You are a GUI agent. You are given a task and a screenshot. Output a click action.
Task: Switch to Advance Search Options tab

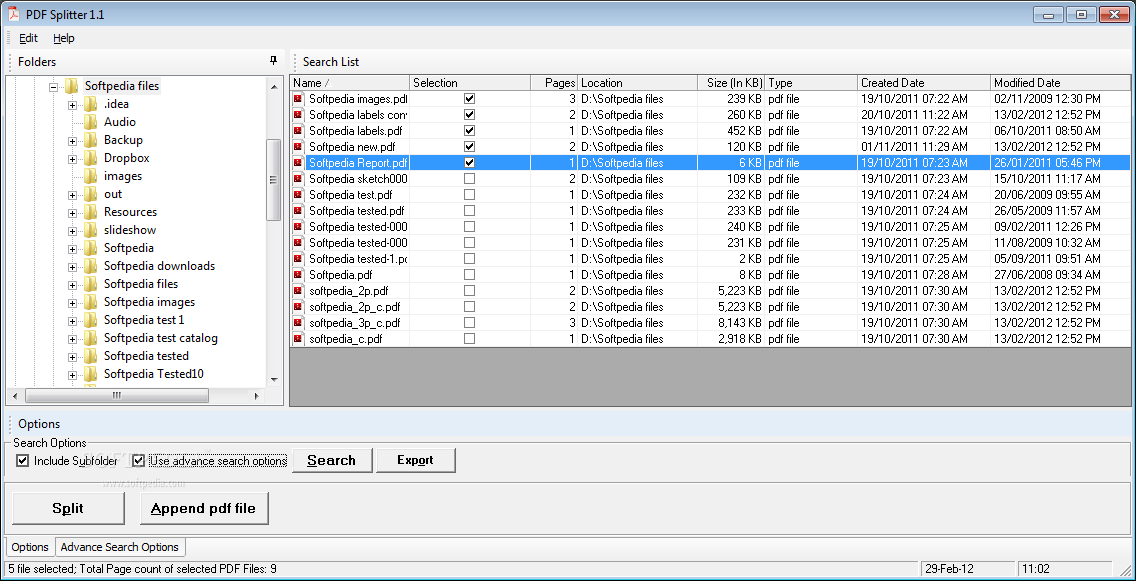click(x=120, y=547)
